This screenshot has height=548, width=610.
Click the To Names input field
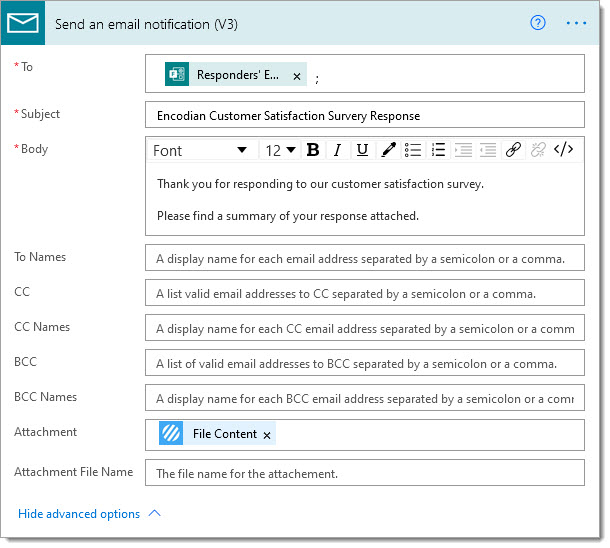[x=365, y=257]
